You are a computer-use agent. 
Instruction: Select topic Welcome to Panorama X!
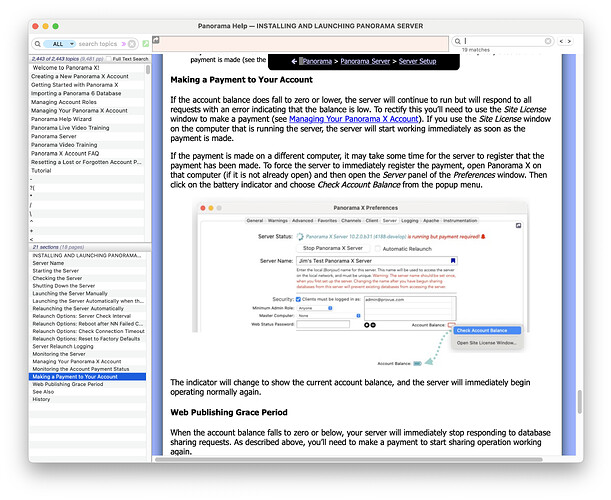[x=87, y=68]
